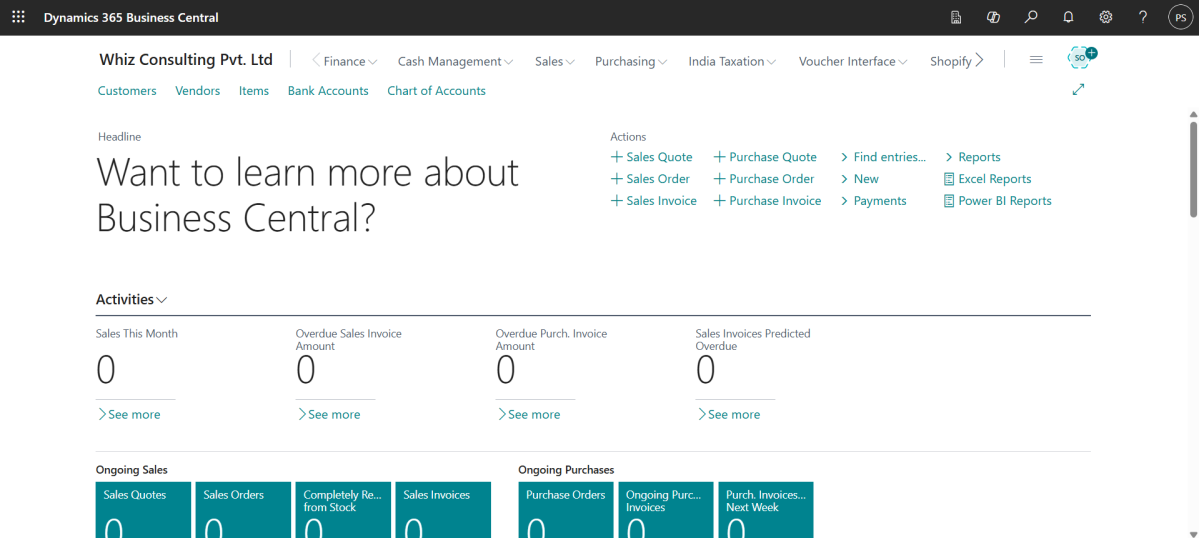
Task: Collapse the Activities section
Action: [x=132, y=300]
